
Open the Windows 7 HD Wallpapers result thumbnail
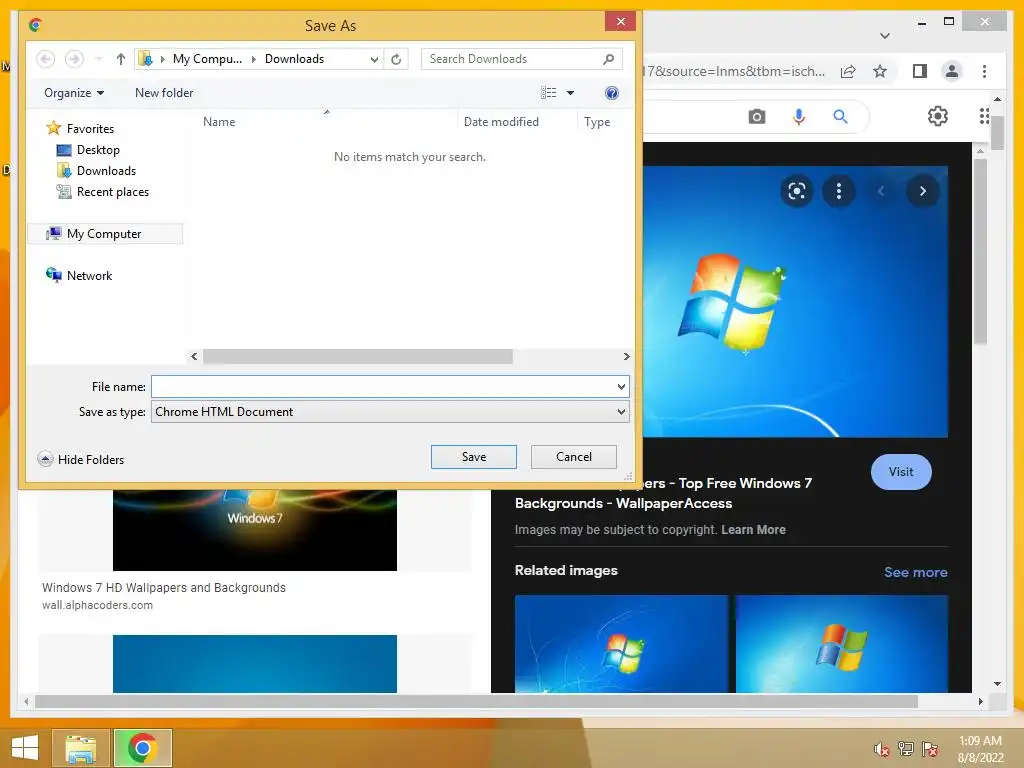tap(255, 530)
